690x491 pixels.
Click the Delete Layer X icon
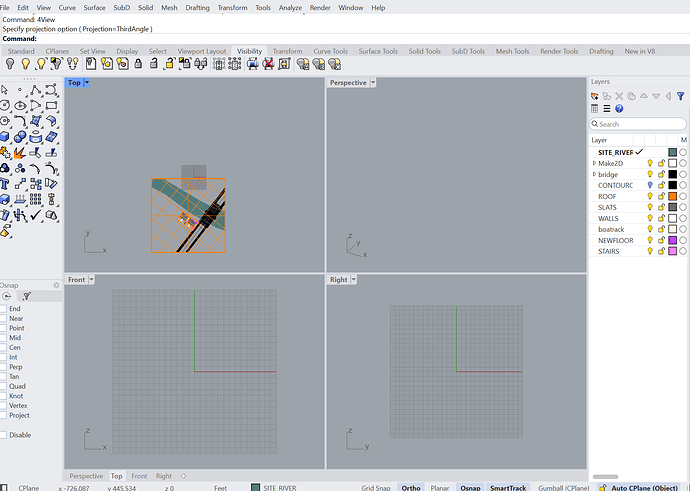coord(619,96)
